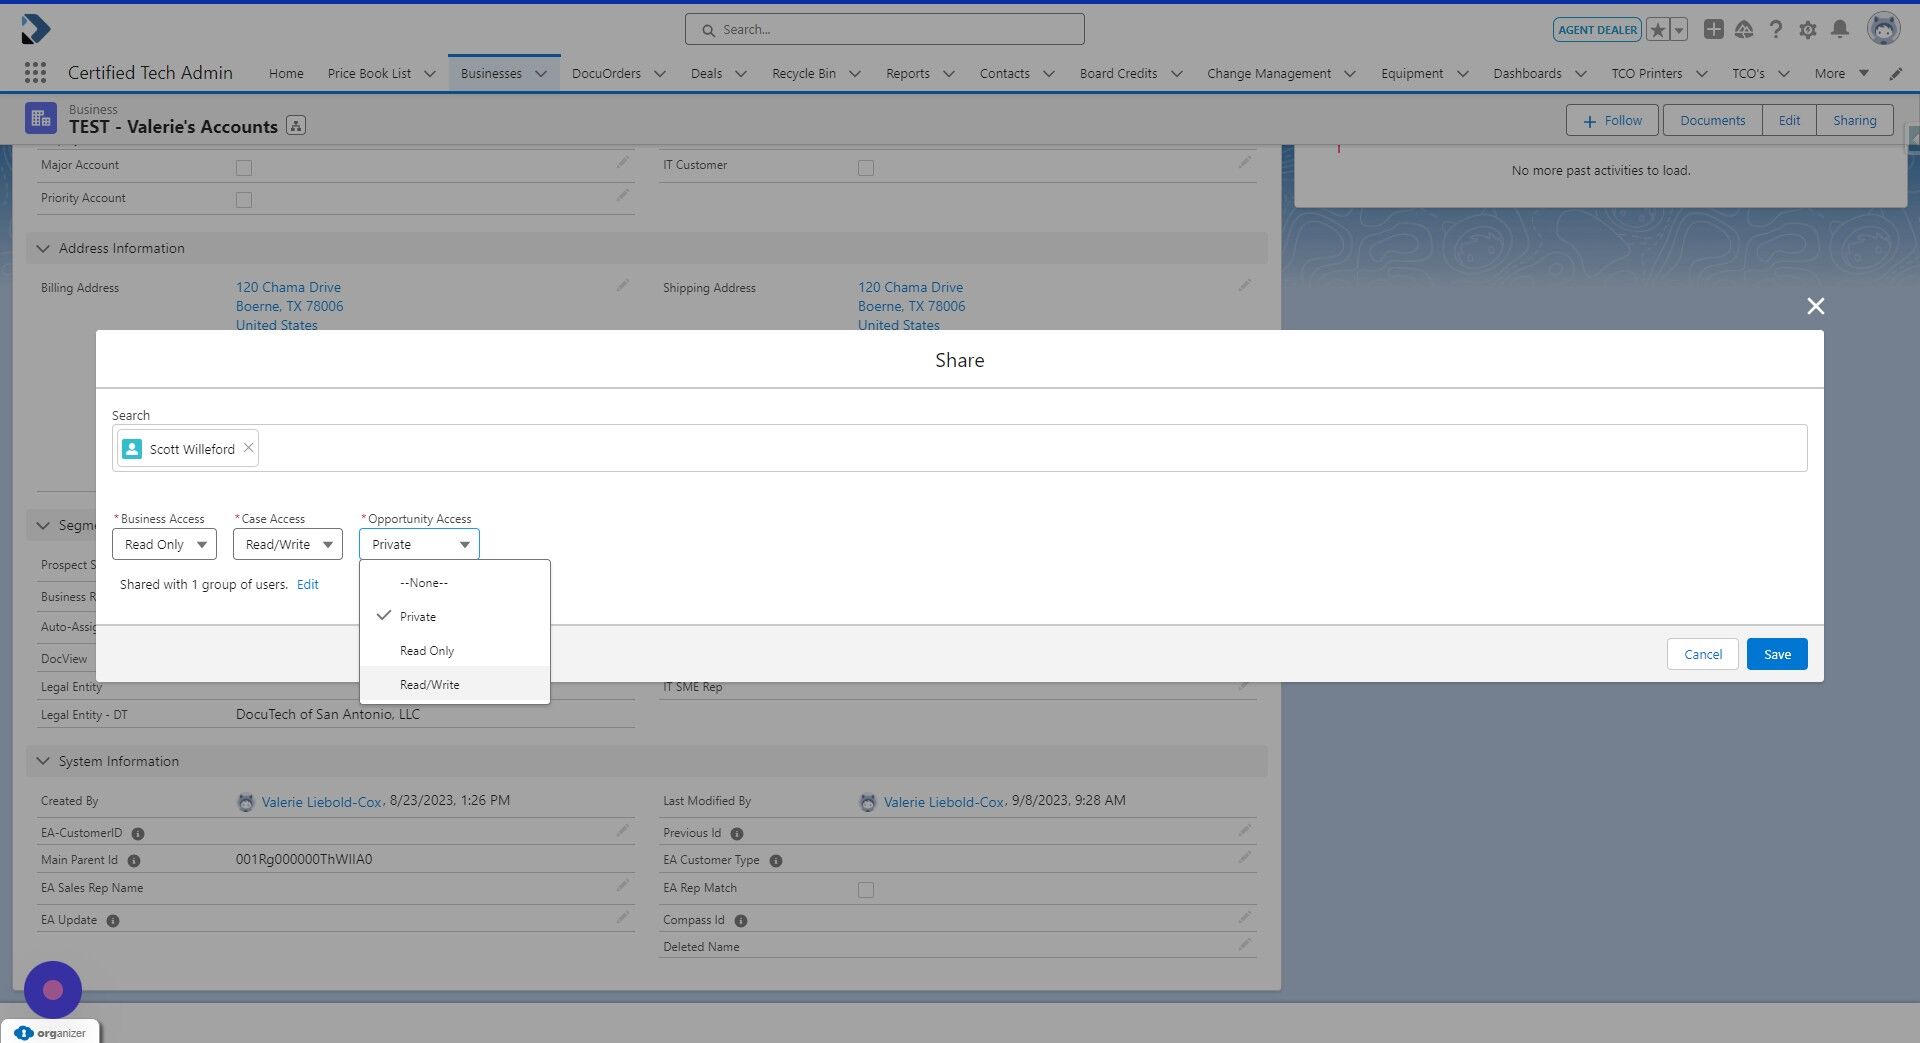This screenshot has height=1043, width=1920.
Task: Check the IT Customer checkbox
Action: tap(866, 168)
